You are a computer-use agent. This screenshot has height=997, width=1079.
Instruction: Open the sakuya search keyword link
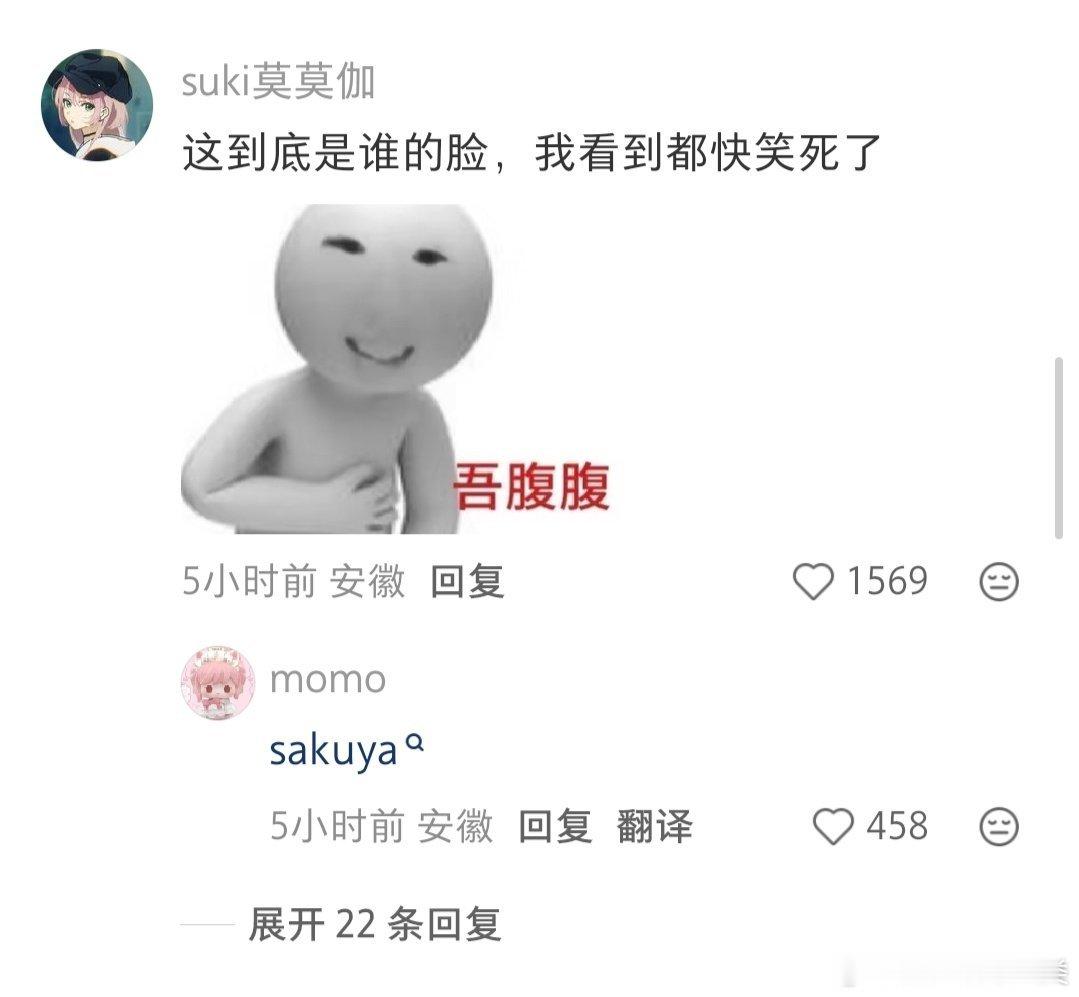coord(333,751)
